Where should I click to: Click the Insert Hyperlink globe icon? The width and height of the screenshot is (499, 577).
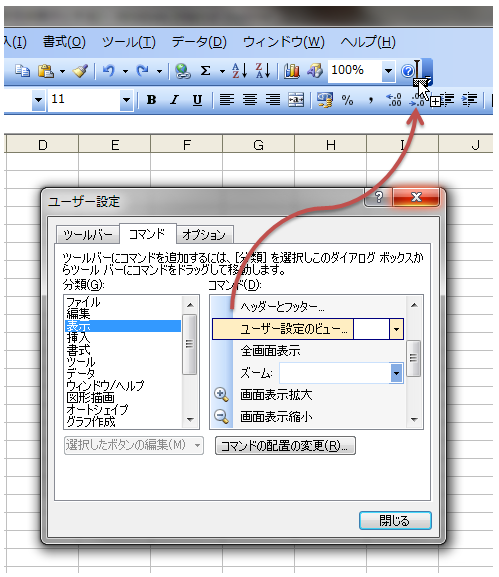click(x=182, y=71)
